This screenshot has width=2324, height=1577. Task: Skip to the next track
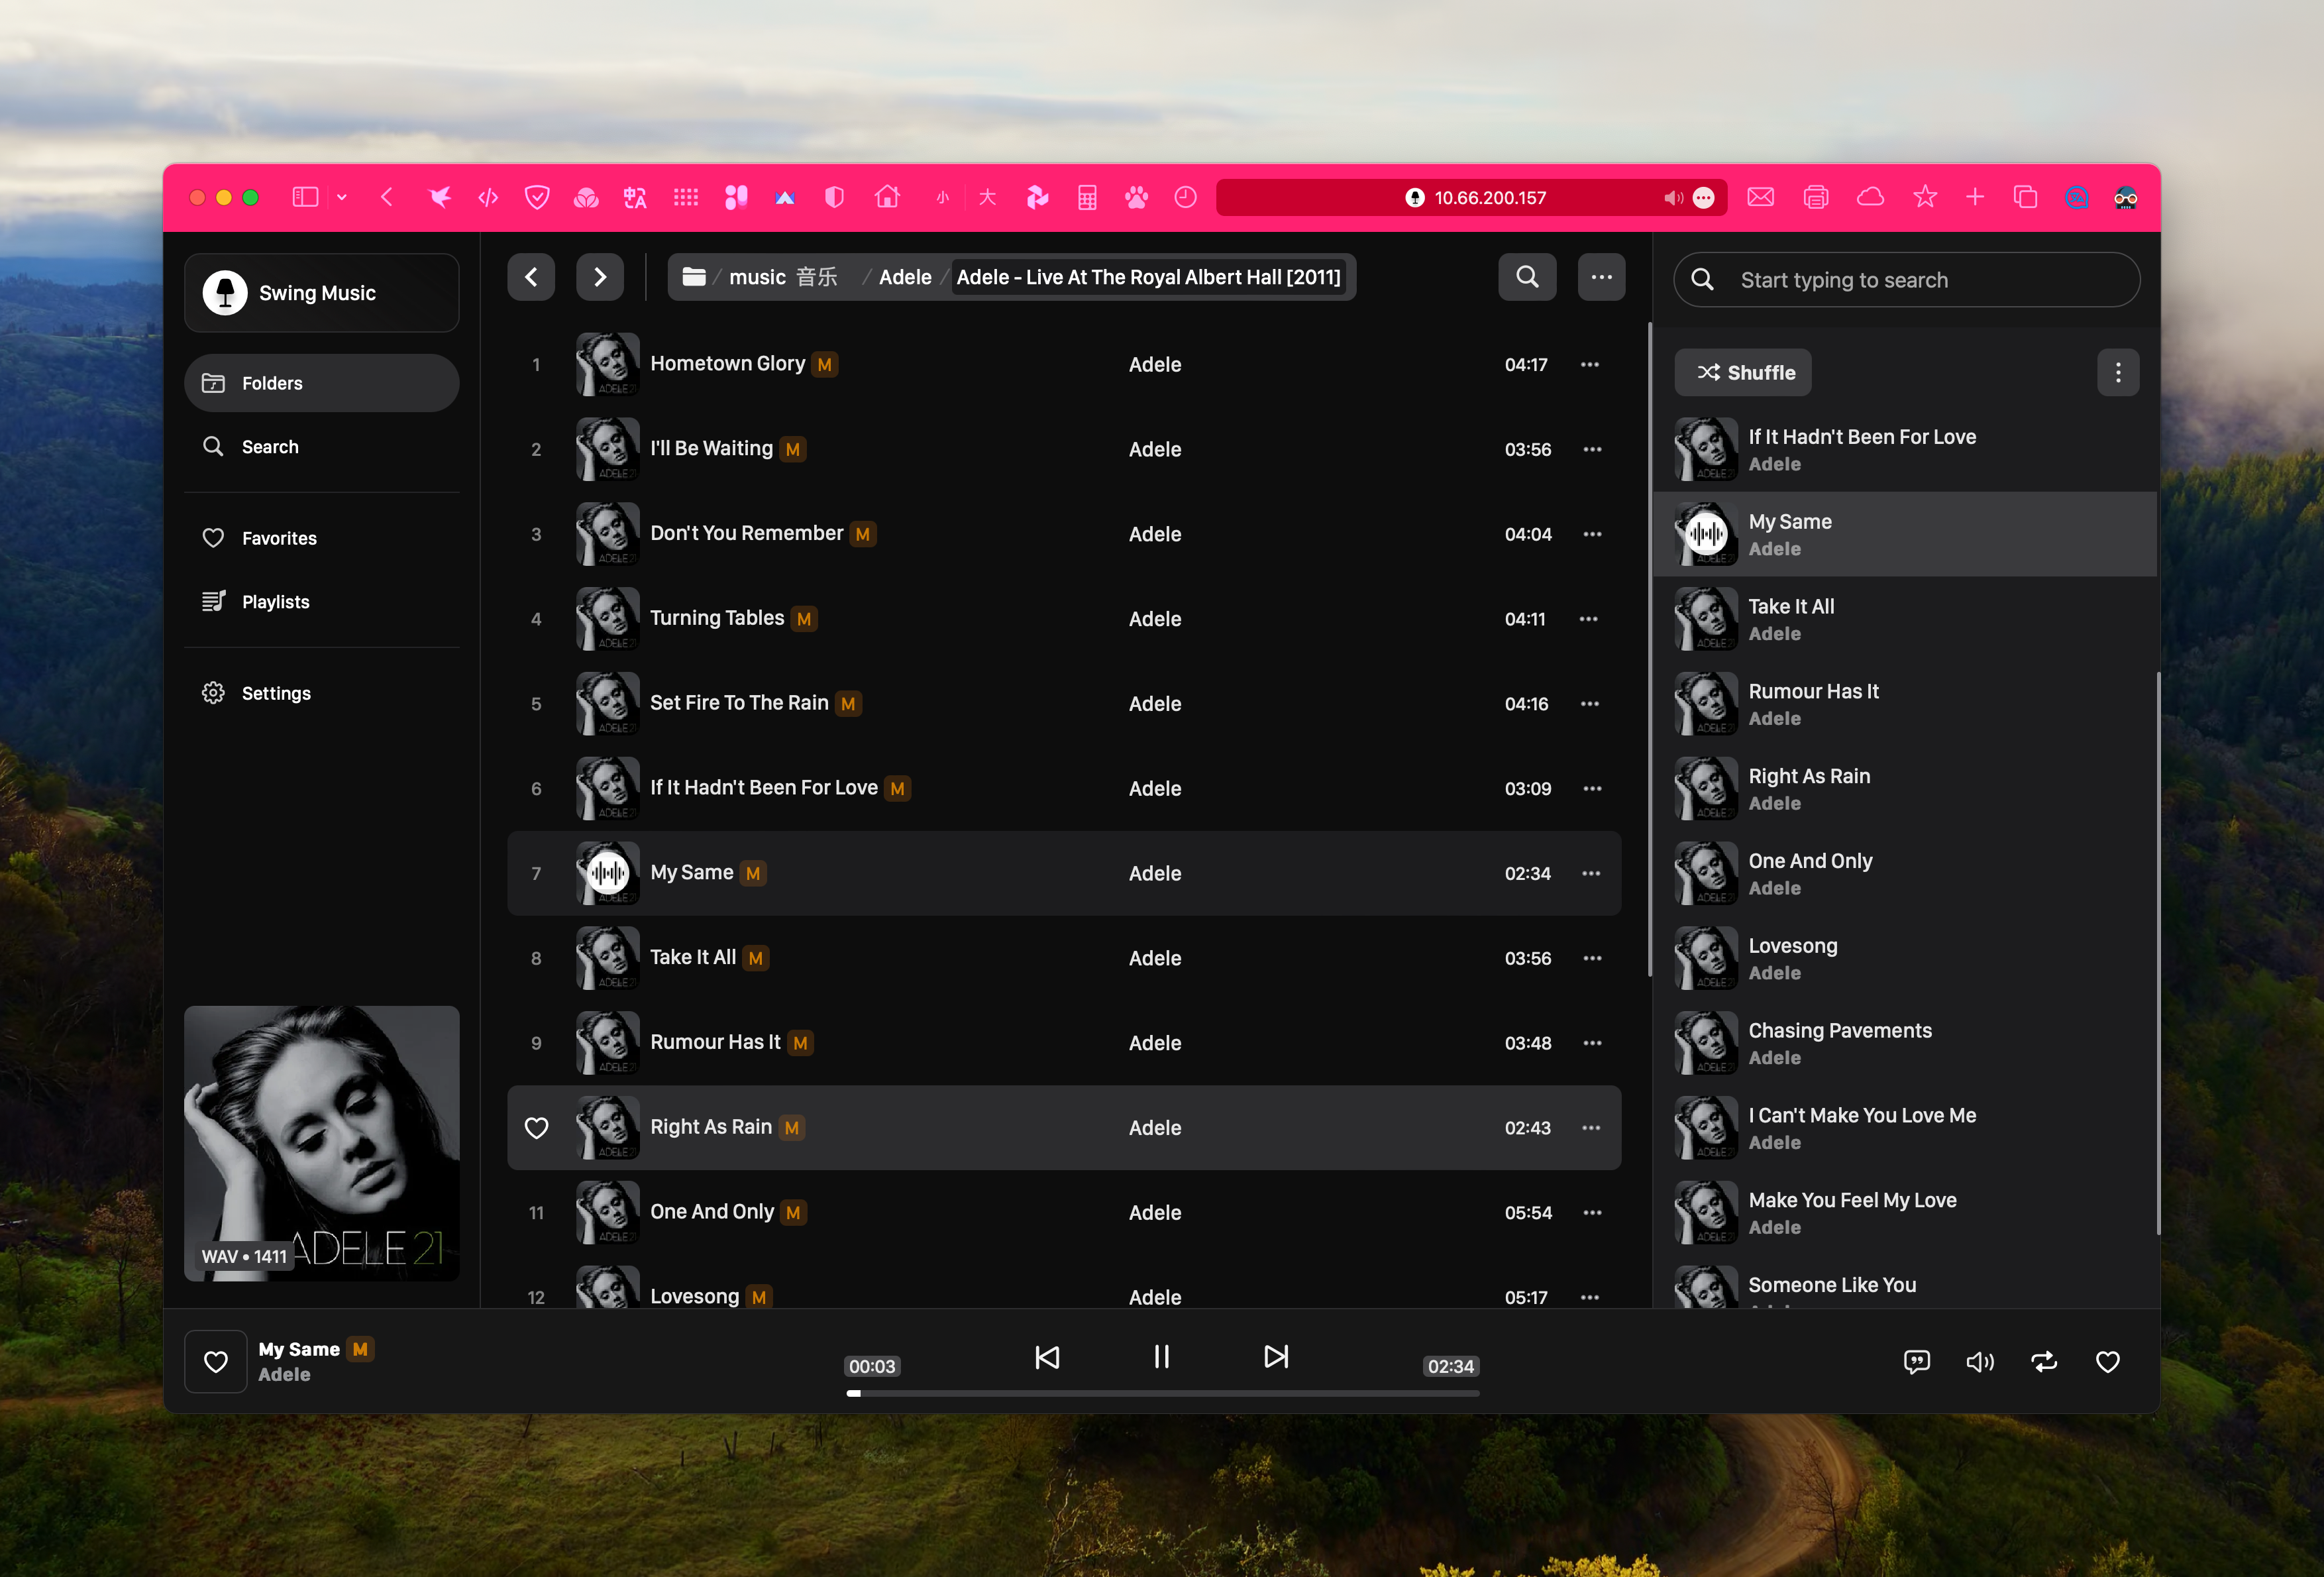tap(1275, 1357)
